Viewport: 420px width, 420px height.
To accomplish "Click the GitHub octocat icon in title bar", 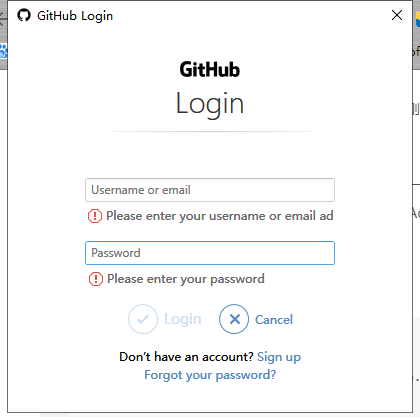I will point(24,15).
